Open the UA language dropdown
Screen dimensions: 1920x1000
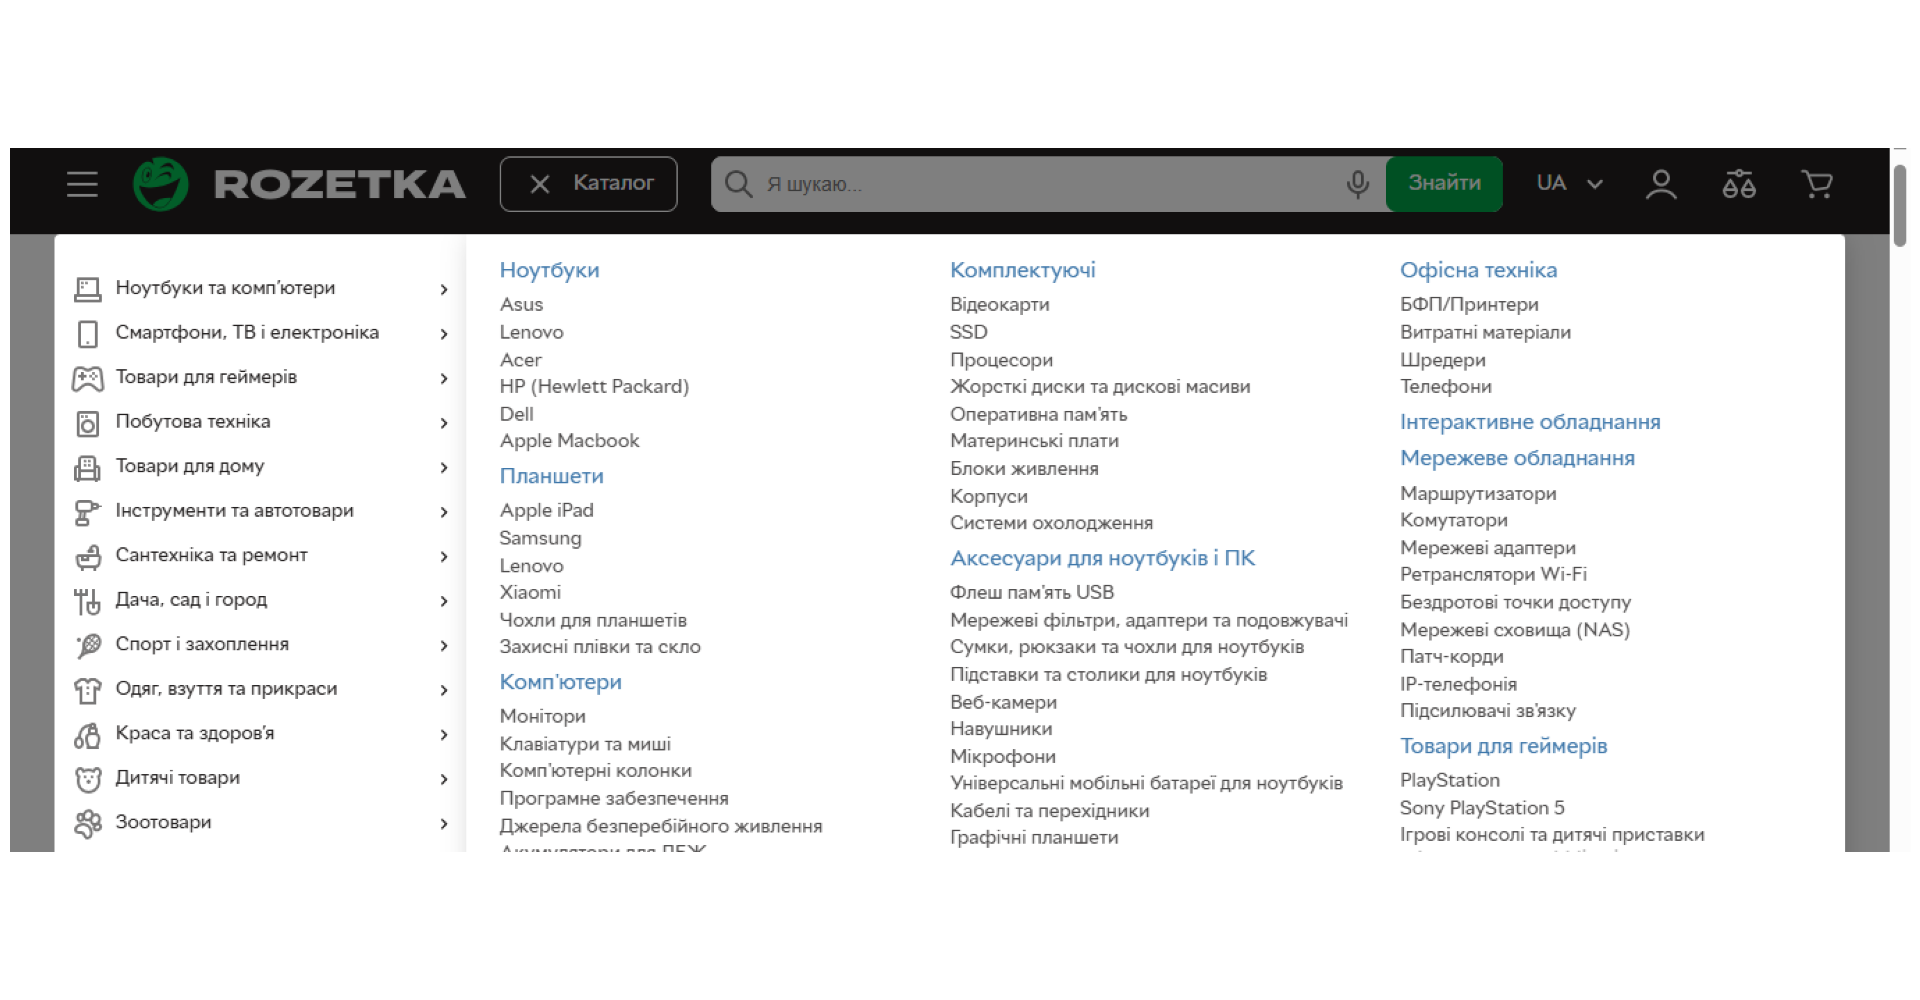click(x=1569, y=184)
